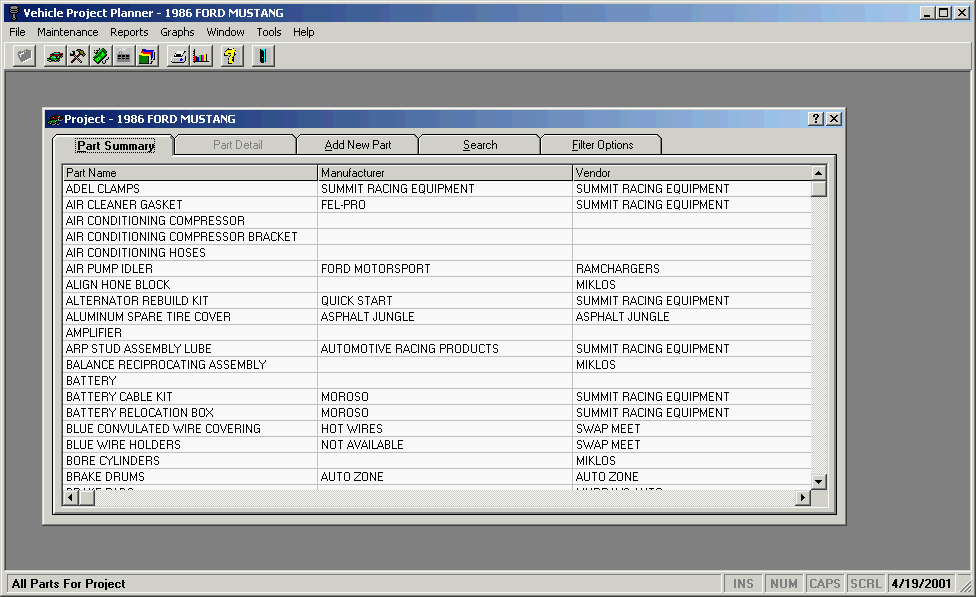This screenshot has height=597, width=976.
Task: Click the parts list scroll up arrow
Action: tap(819, 172)
